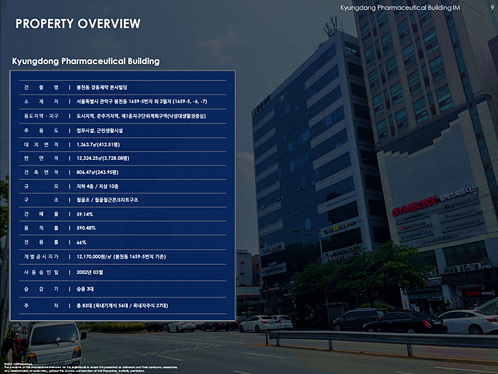Select the 지하 4층 / 지상 10층 floors value
The image size is (498, 374).
click(97, 186)
